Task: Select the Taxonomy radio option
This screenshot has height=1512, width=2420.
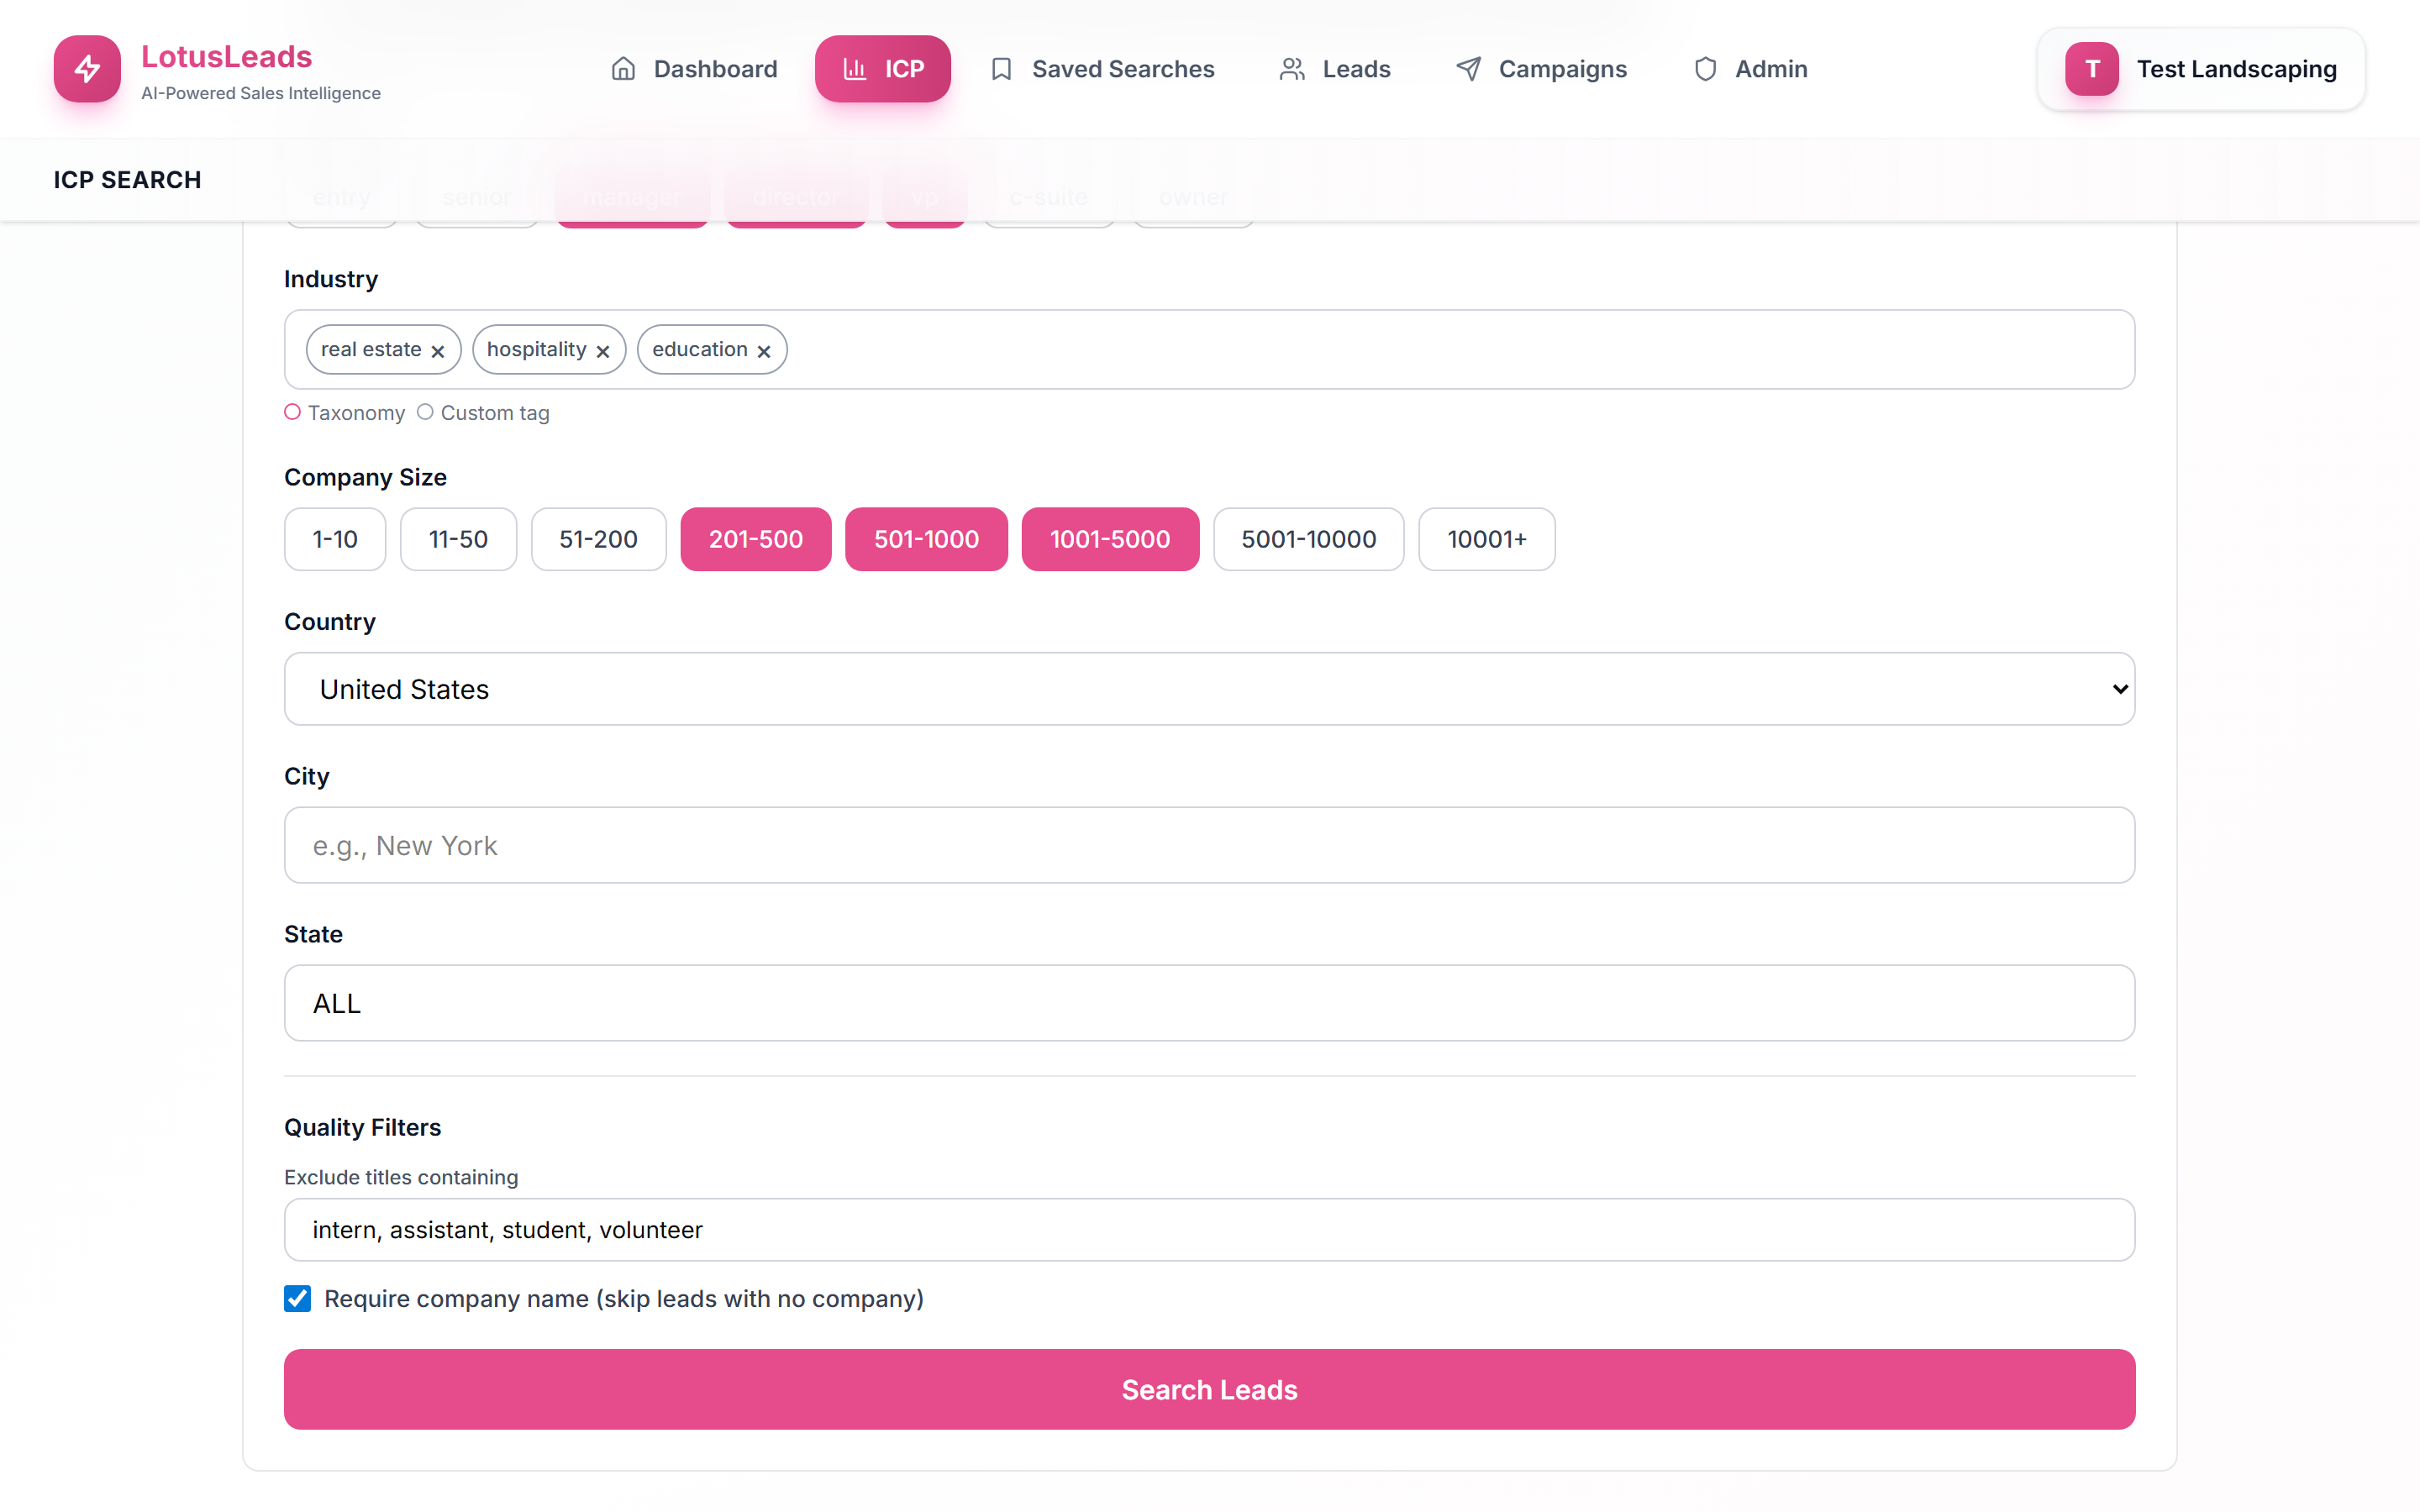Action: (x=292, y=412)
